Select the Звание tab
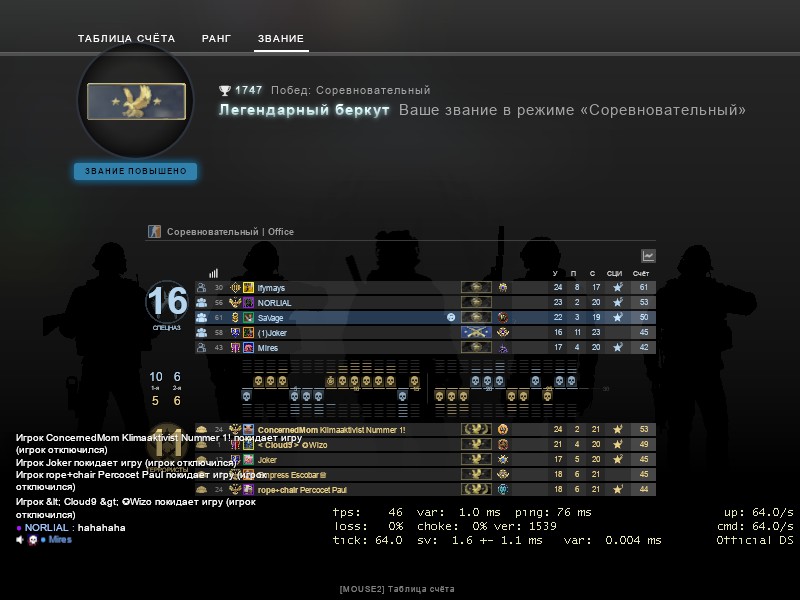 (x=281, y=38)
